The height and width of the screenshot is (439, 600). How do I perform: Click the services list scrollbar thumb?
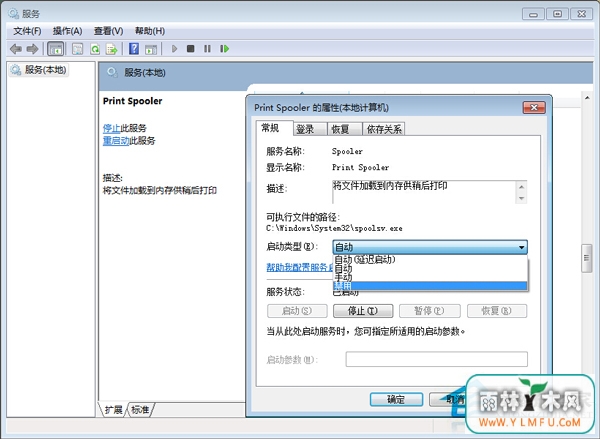tap(586, 258)
